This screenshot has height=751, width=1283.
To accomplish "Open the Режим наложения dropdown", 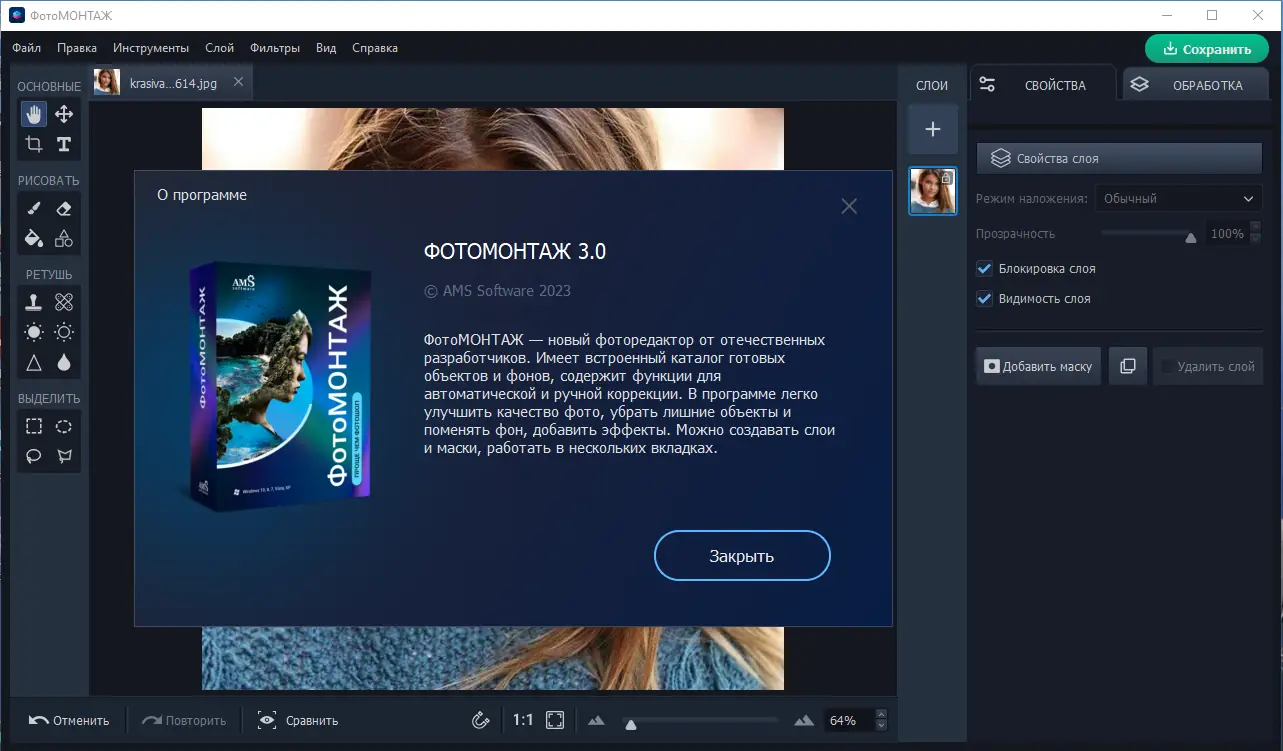I will (1178, 198).
